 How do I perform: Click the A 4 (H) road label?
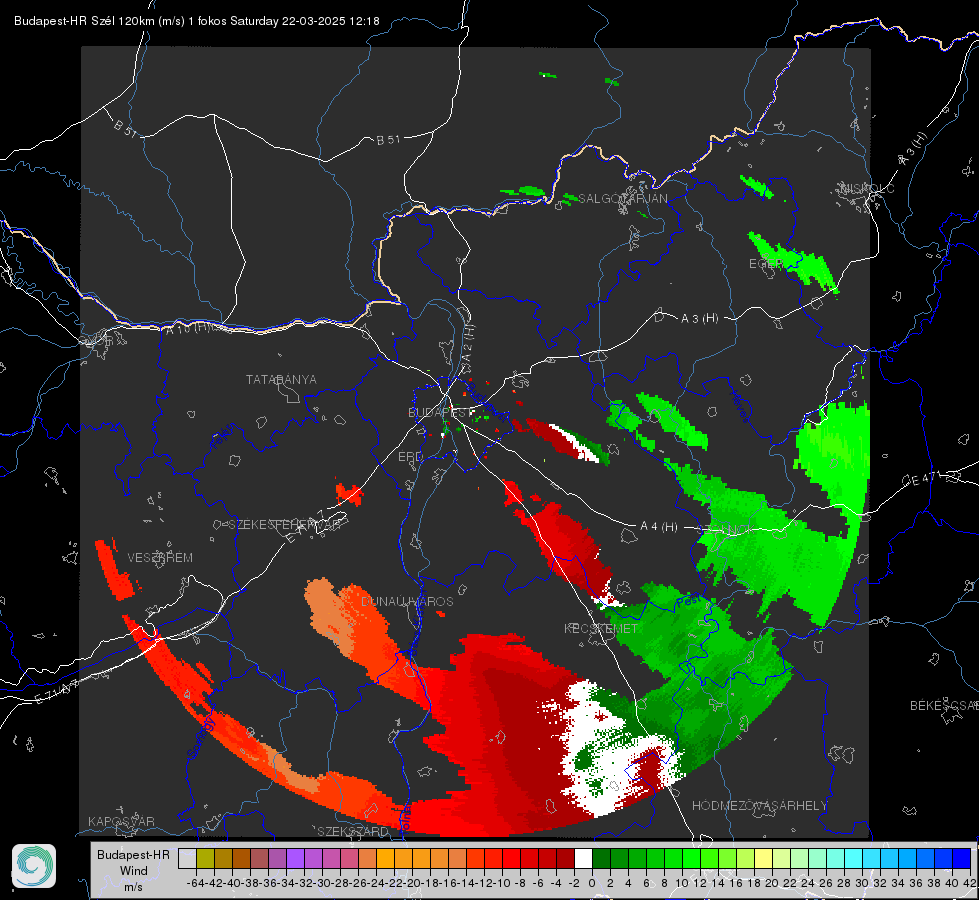click(x=659, y=527)
